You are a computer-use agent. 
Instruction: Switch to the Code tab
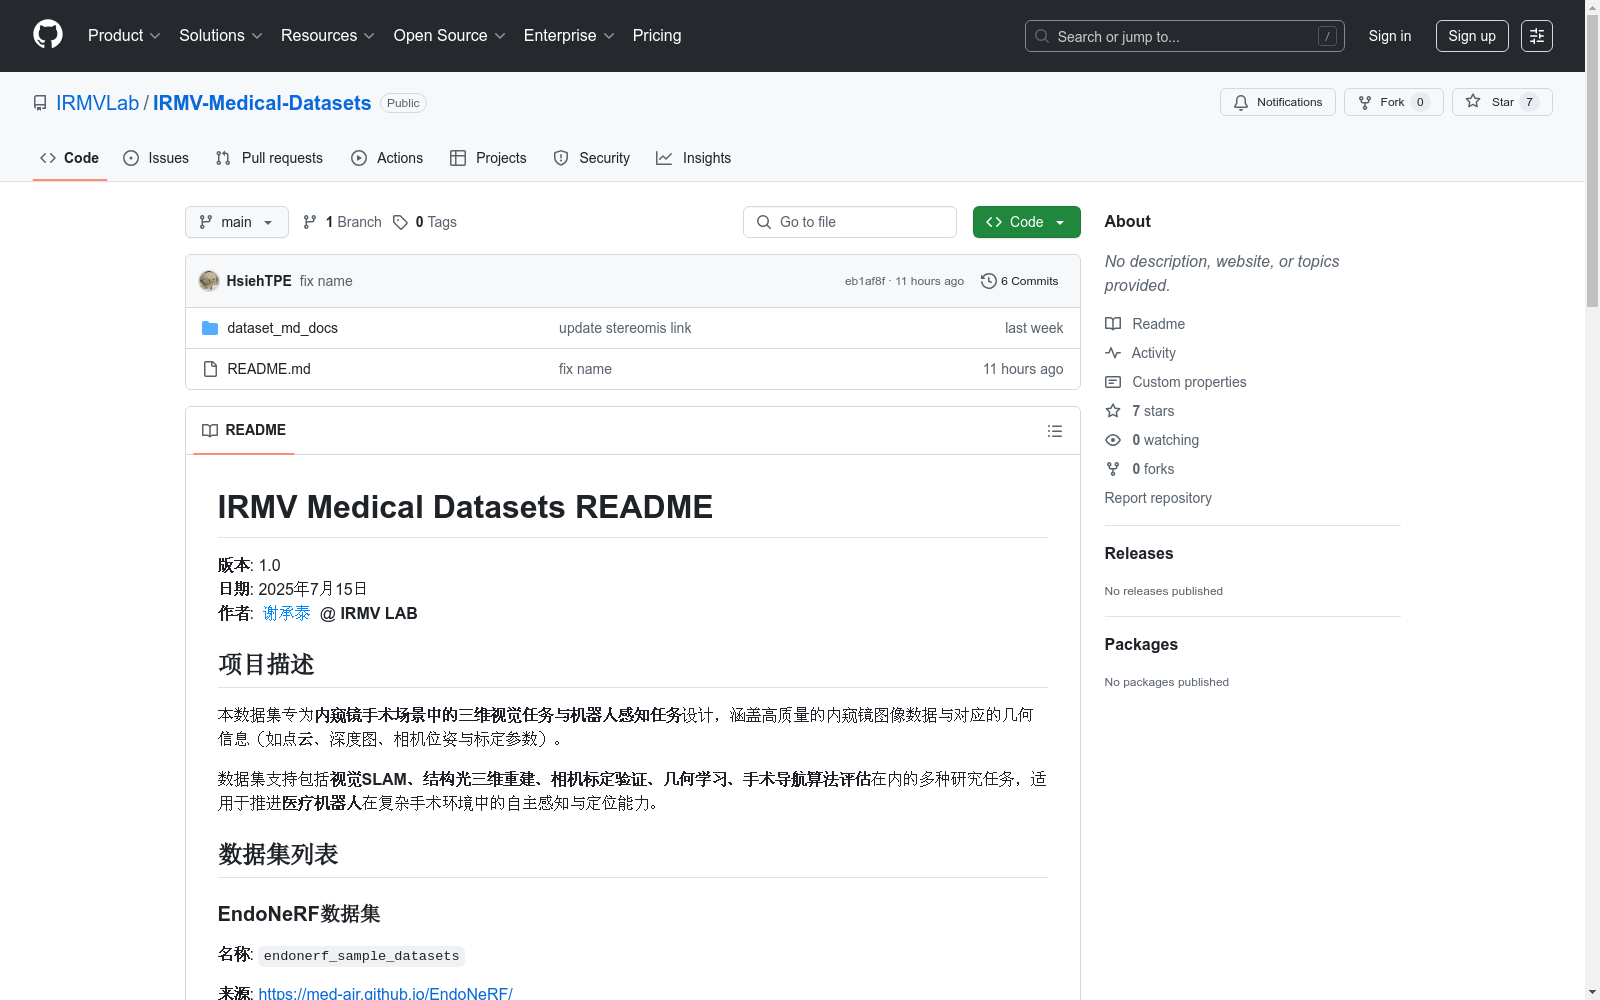click(70, 158)
